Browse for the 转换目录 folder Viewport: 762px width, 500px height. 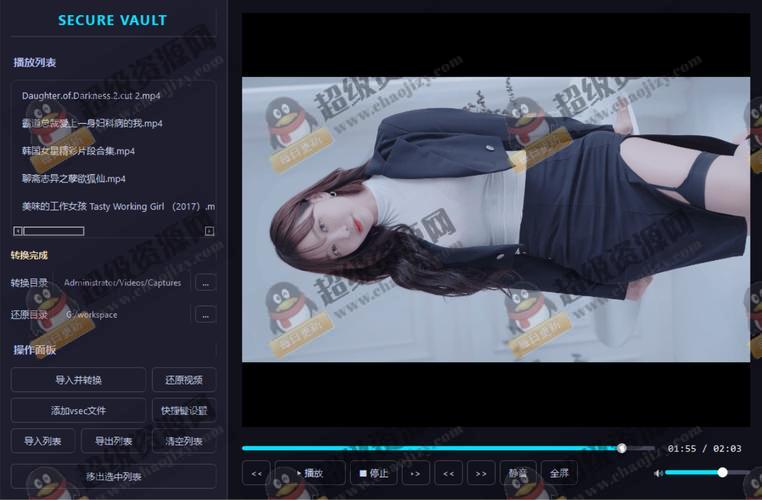click(x=206, y=283)
